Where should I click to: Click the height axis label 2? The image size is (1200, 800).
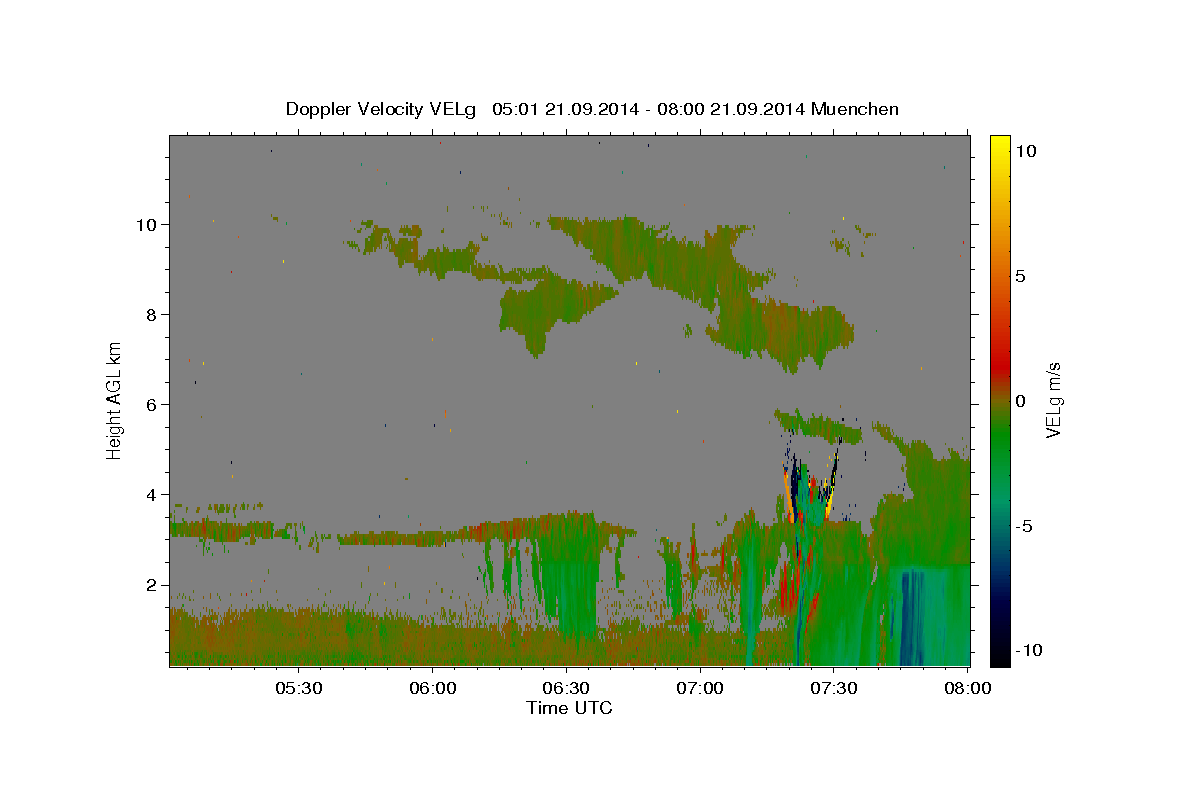tap(151, 584)
